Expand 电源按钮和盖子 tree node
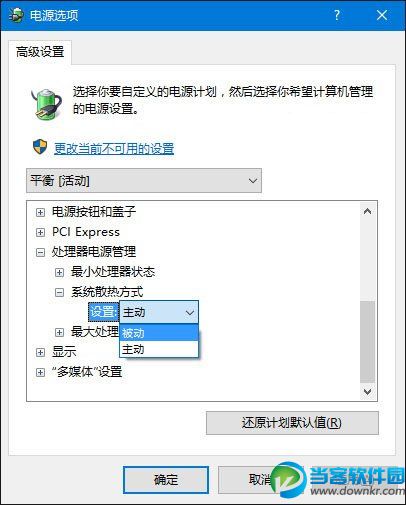 (40, 212)
